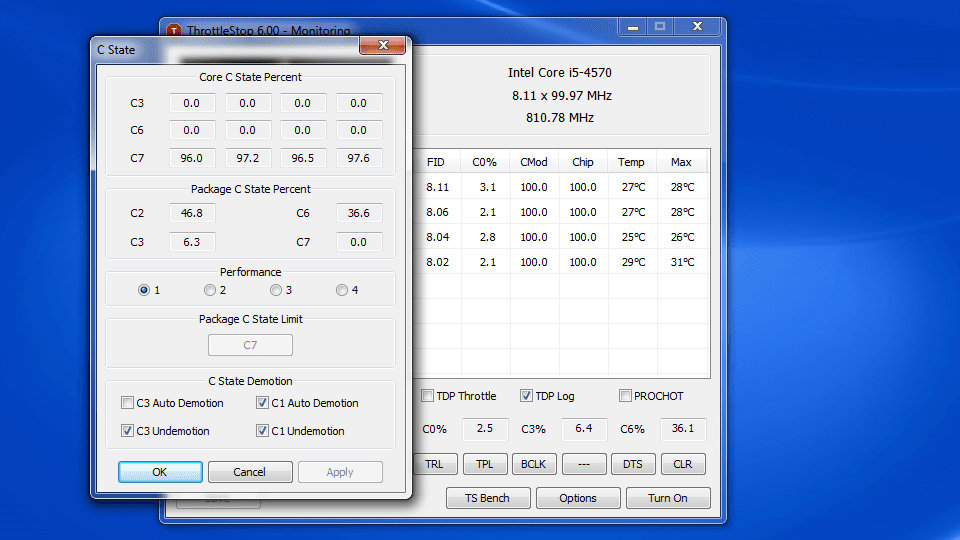Close the C State dialog
The width and height of the screenshot is (960, 540).
pyautogui.click(x=383, y=45)
